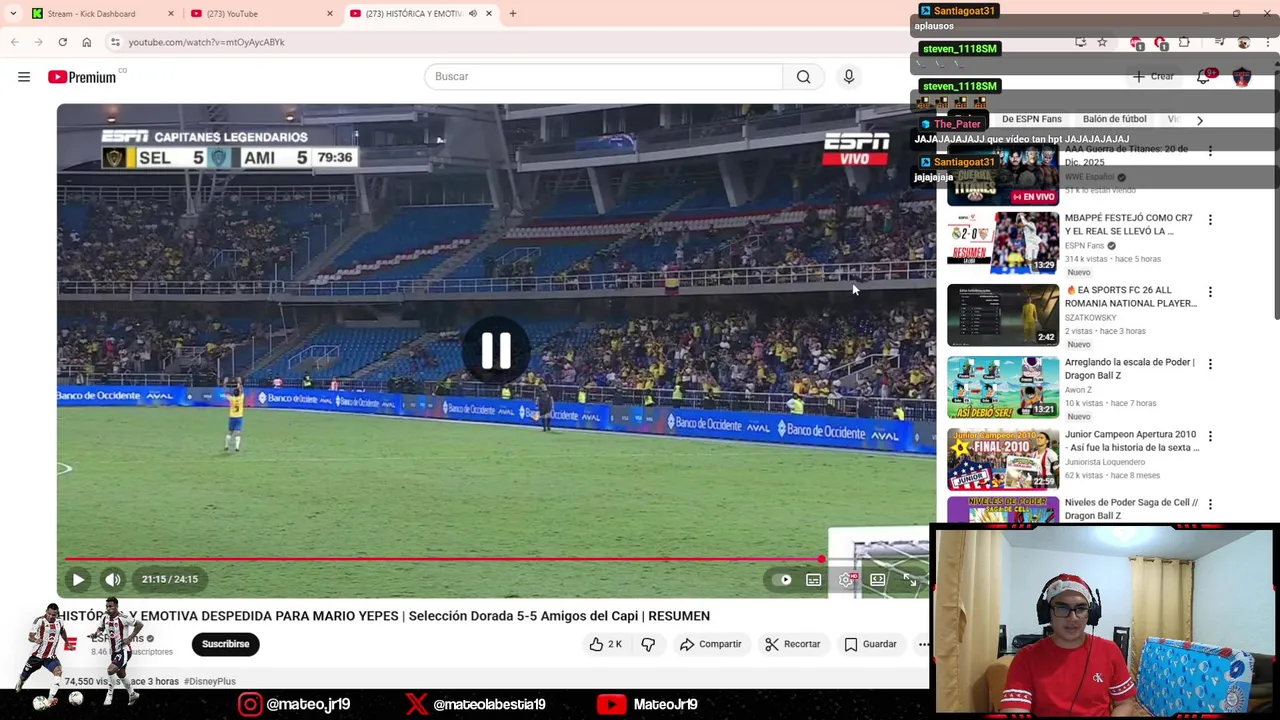Play the video with player play button

(x=78, y=579)
